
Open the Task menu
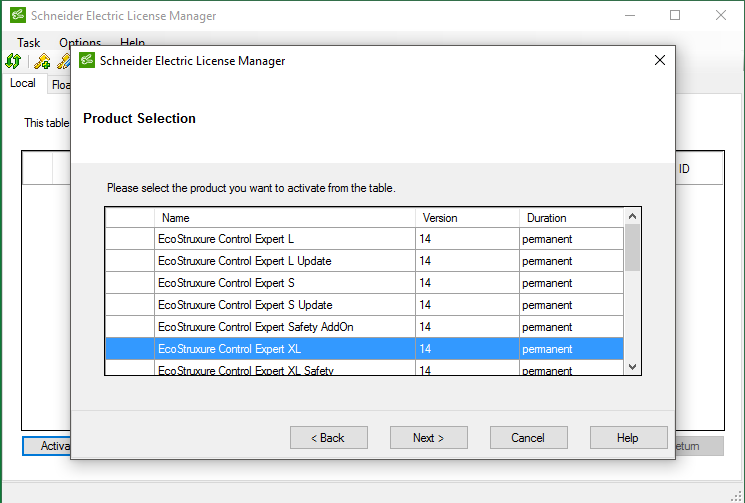click(29, 42)
